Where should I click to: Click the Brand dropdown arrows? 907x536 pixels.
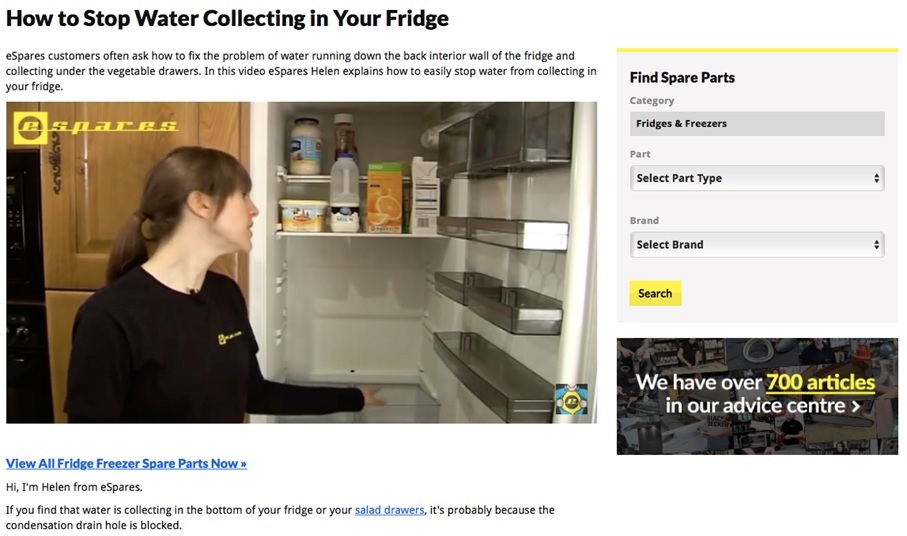(x=876, y=245)
